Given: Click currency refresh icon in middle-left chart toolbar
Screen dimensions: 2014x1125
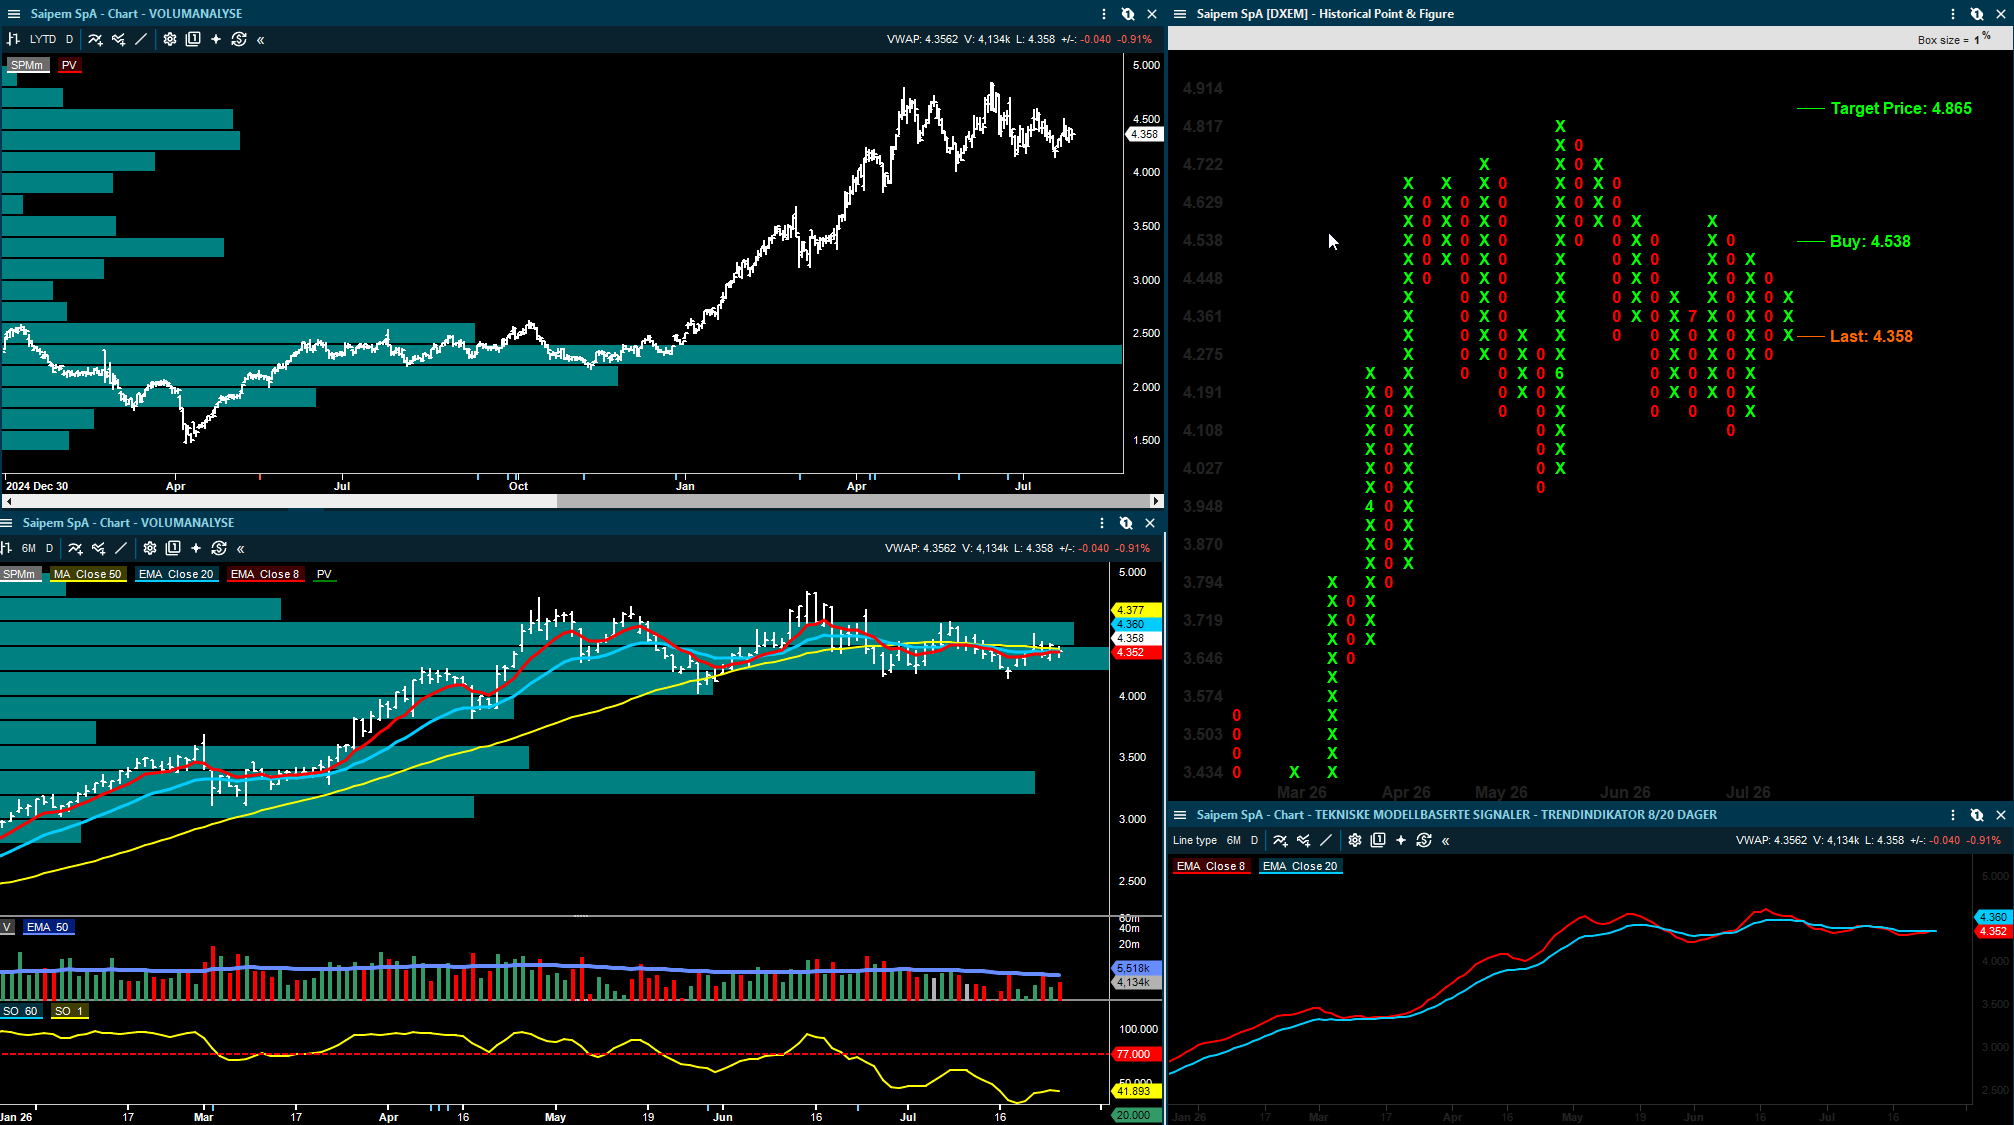Looking at the screenshot, I should click(x=219, y=548).
